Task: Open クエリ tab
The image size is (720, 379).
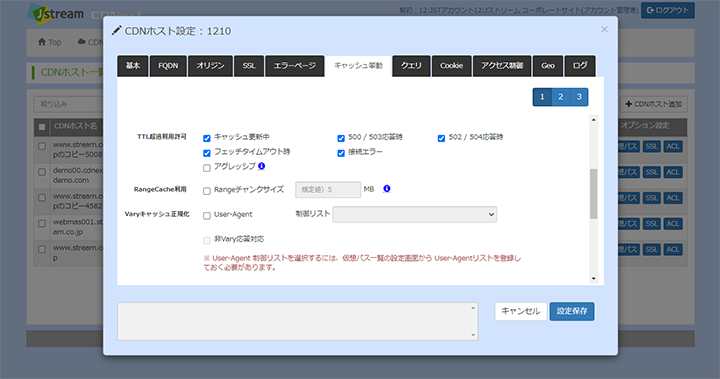Action: [411, 66]
